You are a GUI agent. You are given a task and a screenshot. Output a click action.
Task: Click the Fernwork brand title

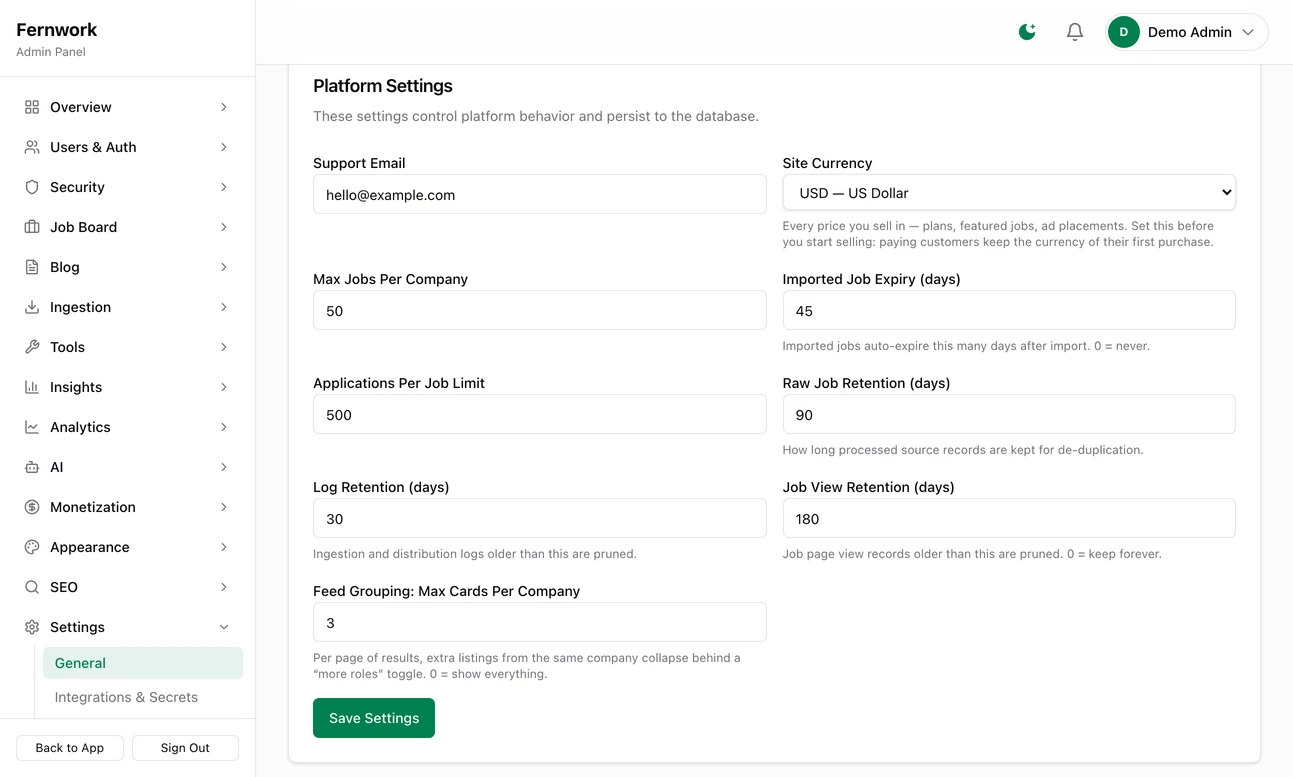(x=57, y=30)
